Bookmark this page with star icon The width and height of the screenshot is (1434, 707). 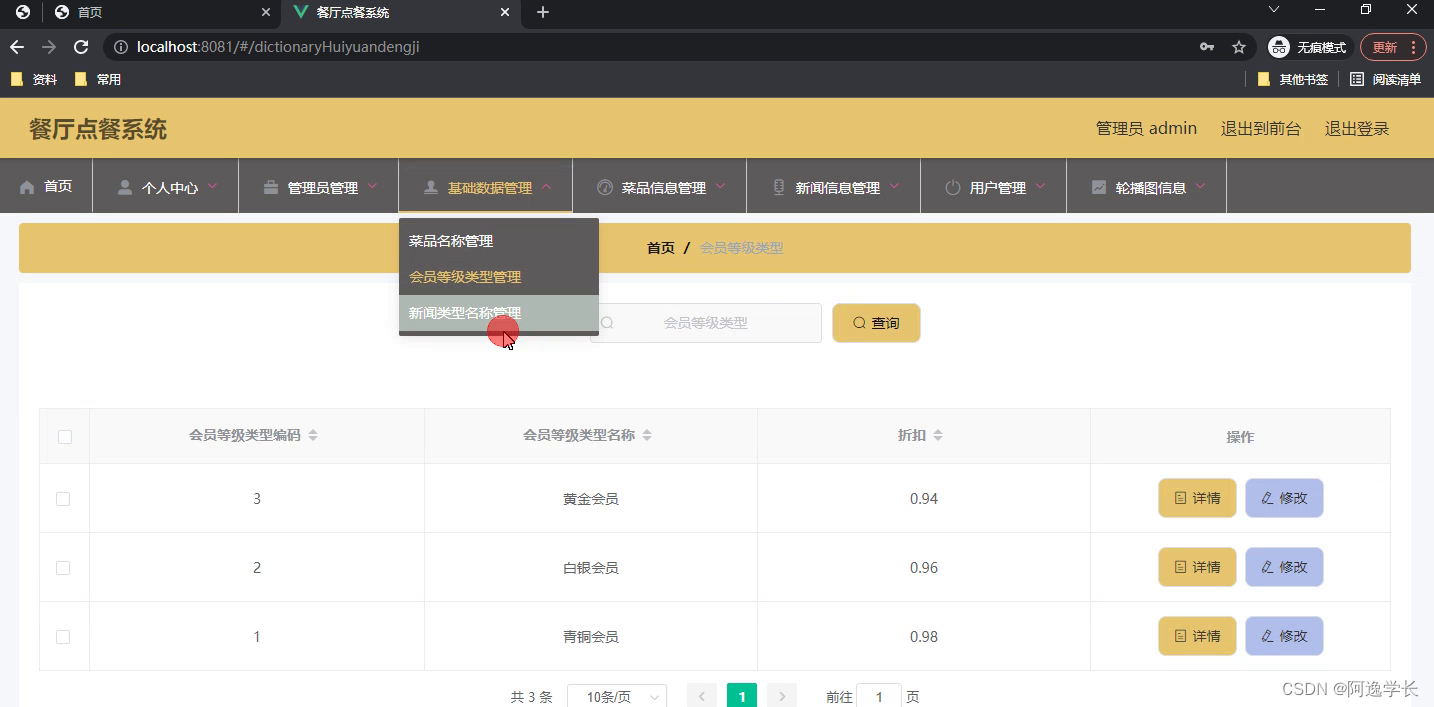coord(1239,47)
